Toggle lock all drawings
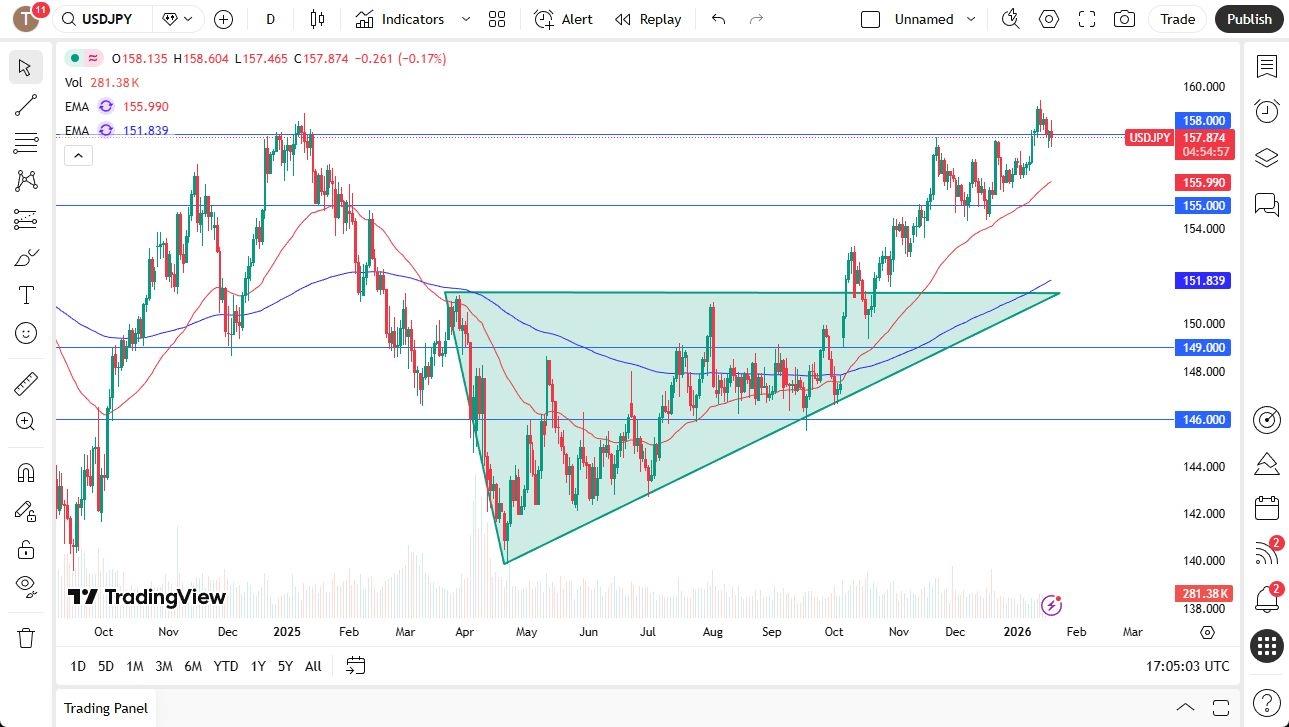1289x727 pixels. click(x=25, y=549)
